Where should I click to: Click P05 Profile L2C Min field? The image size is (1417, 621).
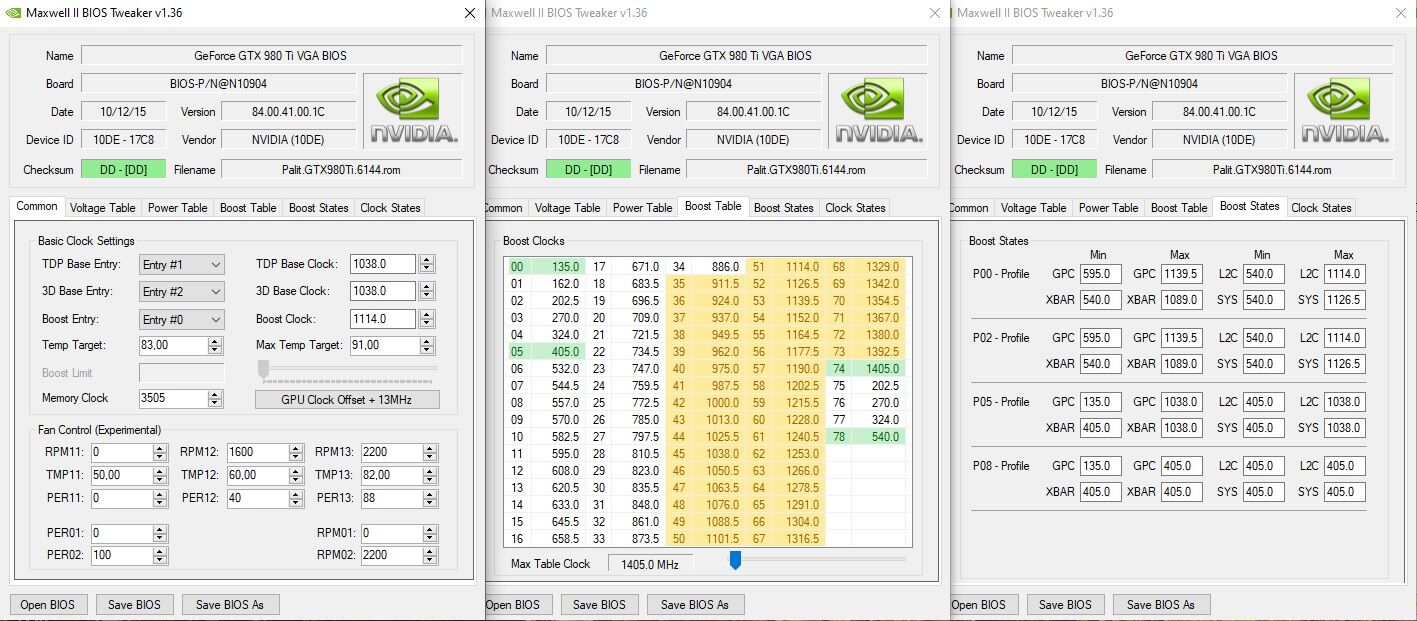pyautogui.click(x=1263, y=402)
